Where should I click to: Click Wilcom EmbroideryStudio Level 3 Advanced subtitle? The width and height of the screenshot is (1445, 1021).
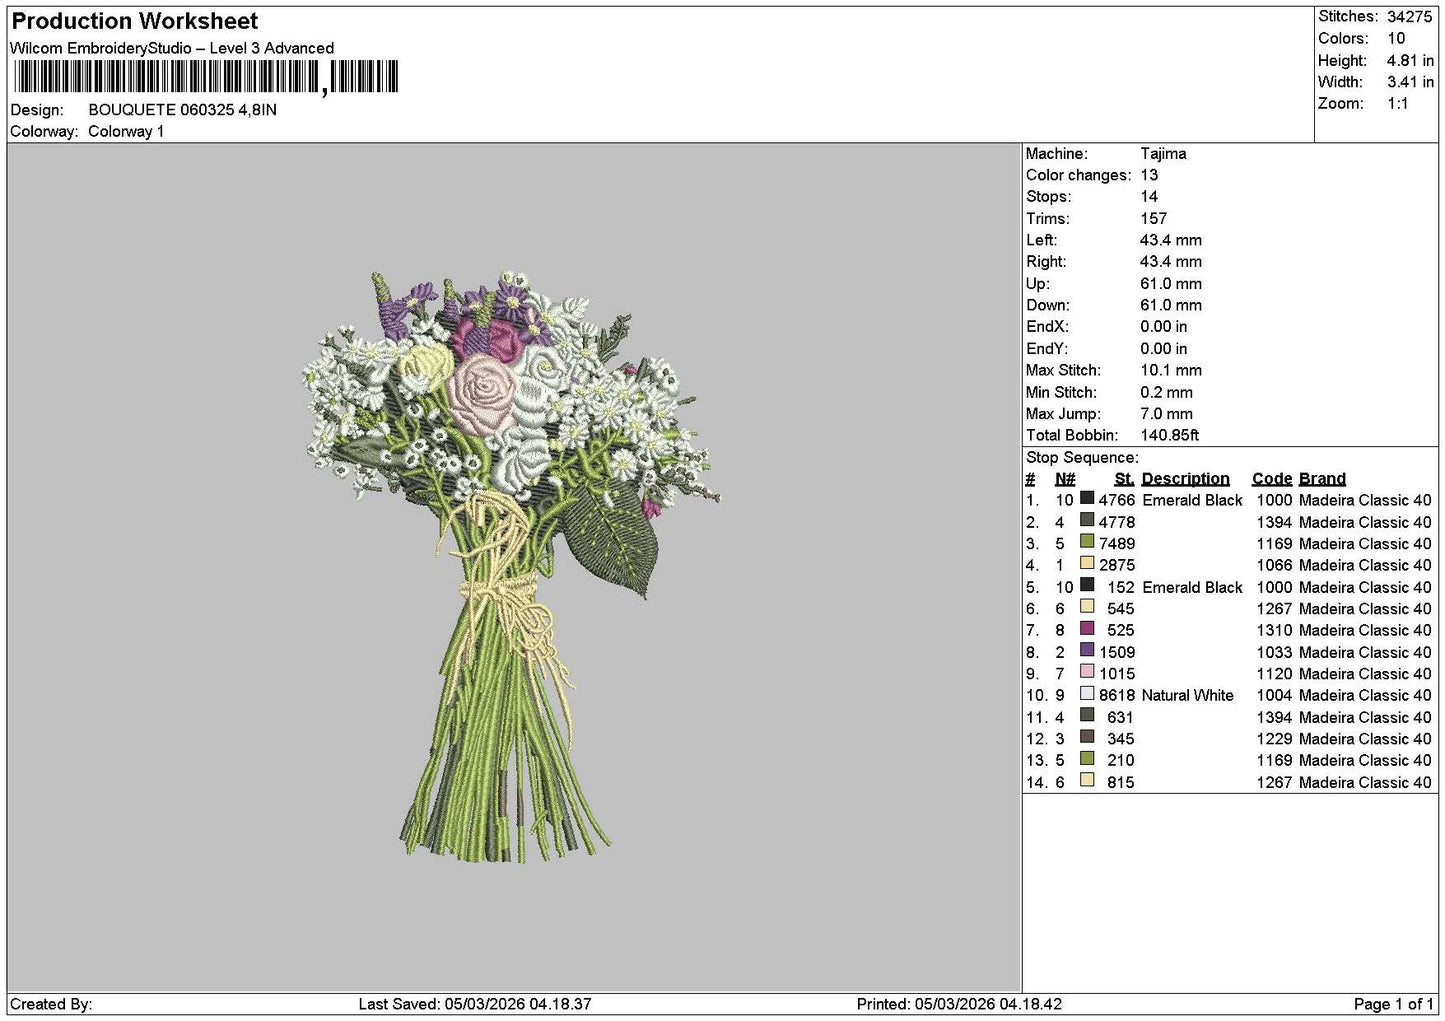(x=172, y=48)
